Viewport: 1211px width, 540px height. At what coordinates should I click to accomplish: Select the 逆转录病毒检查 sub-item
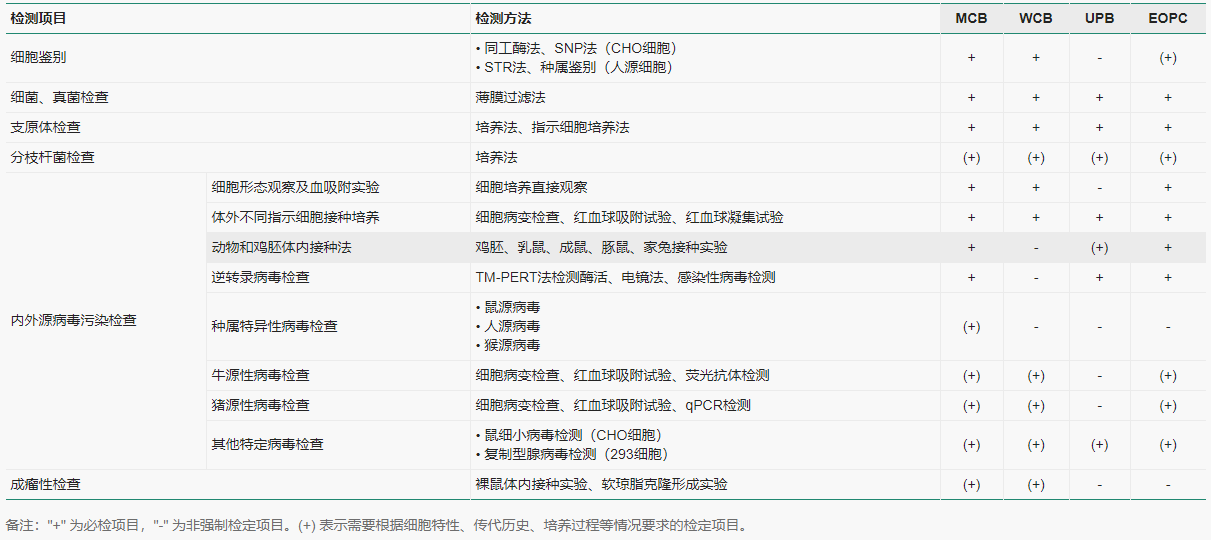pyautogui.click(x=260, y=278)
